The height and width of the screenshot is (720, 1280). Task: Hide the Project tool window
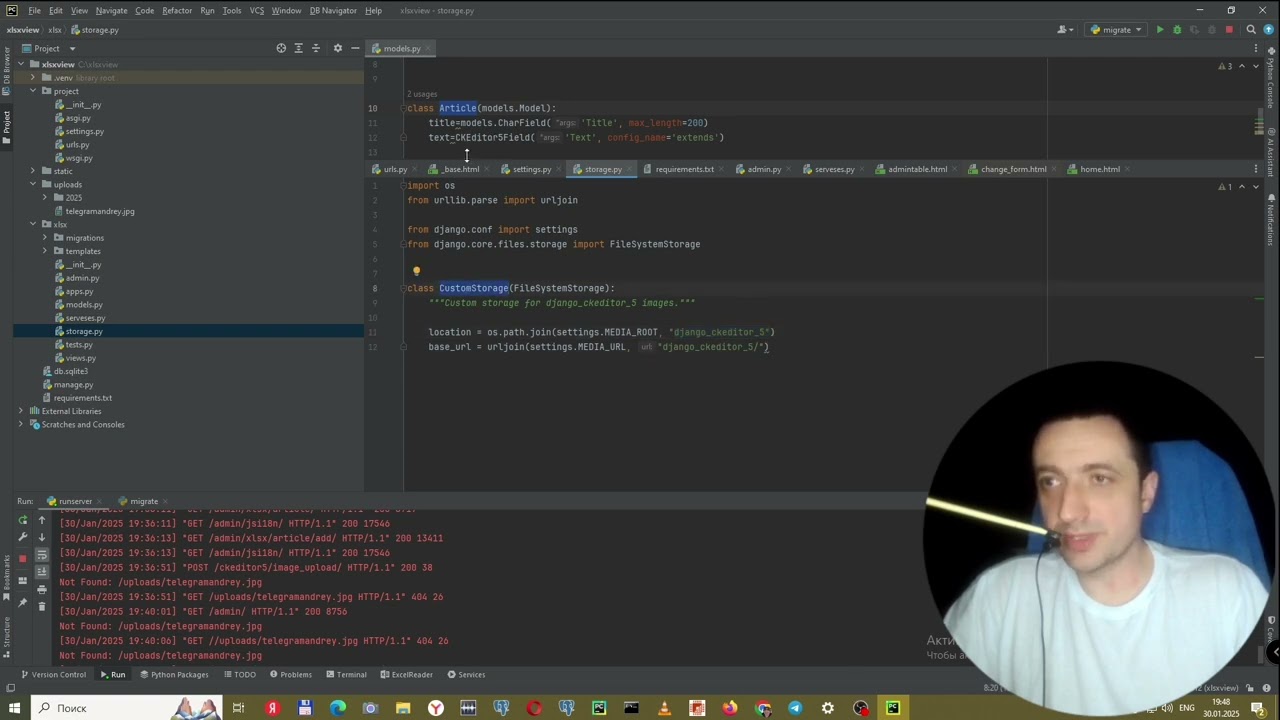click(355, 48)
